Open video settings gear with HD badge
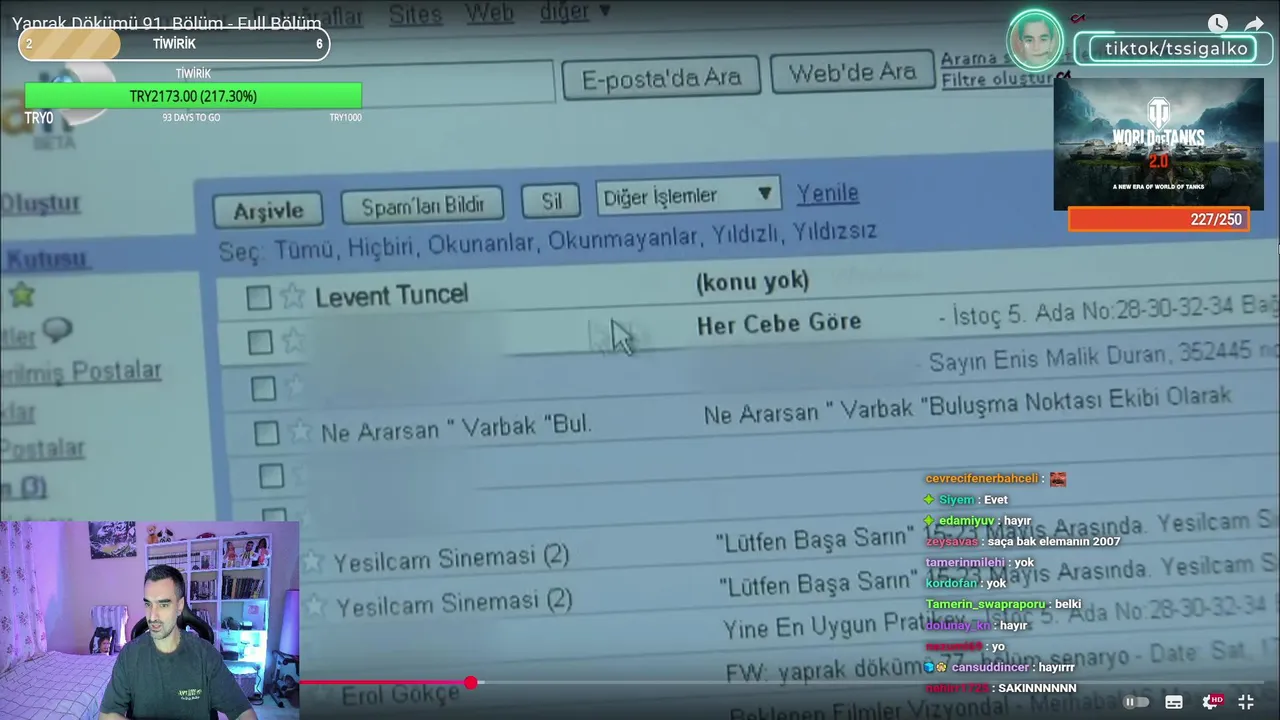The image size is (1280, 720). [1210, 702]
